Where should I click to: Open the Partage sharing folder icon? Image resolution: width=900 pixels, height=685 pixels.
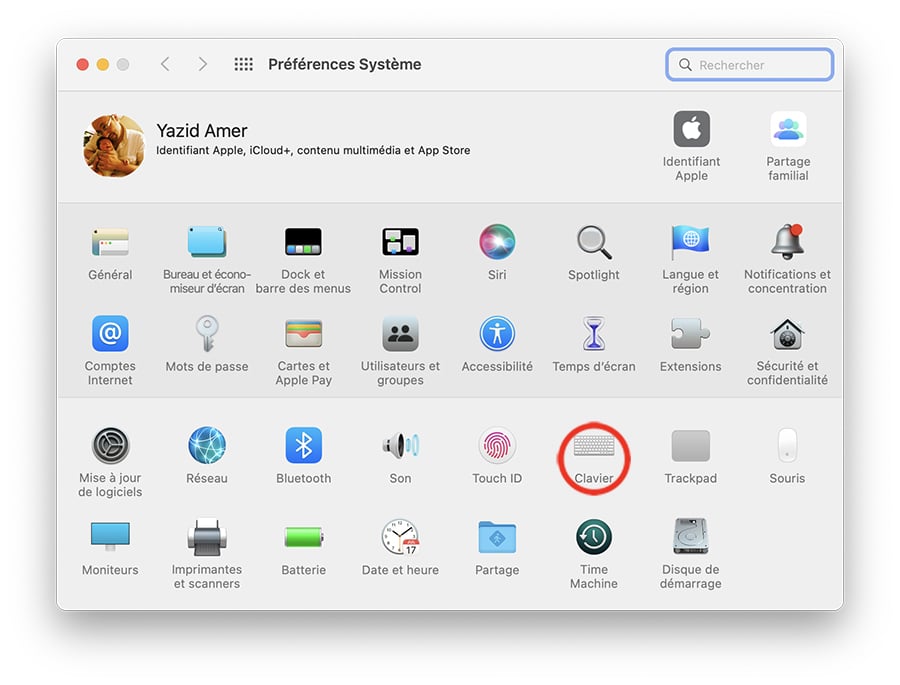(x=497, y=537)
